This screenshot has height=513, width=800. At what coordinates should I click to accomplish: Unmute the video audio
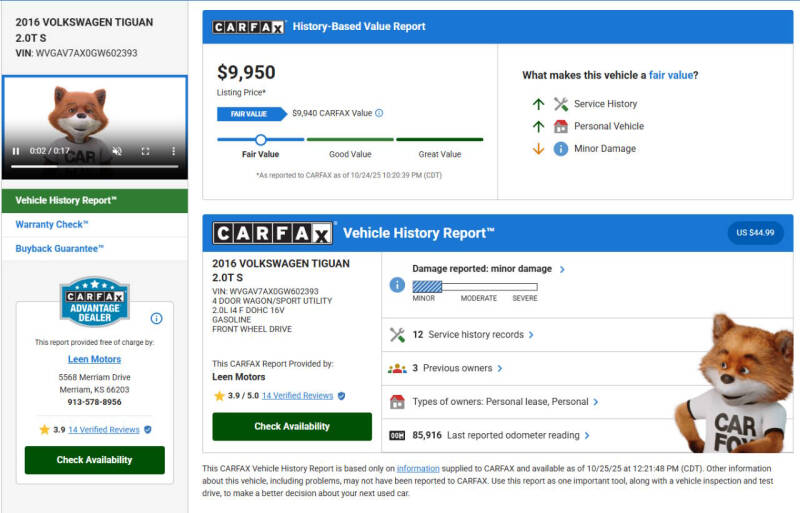tap(117, 151)
